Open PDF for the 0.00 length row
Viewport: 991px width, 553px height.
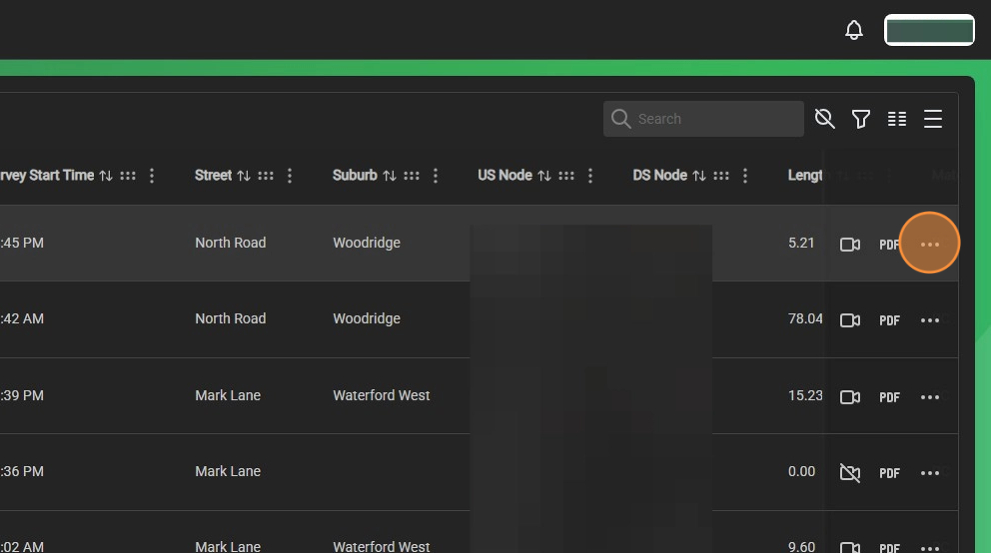889,473
